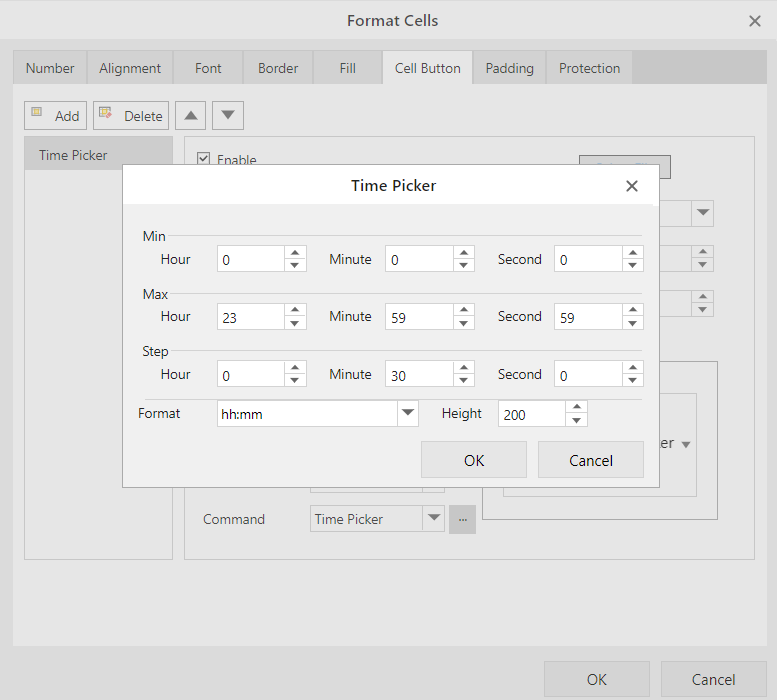Close the Time Picker dialog
This screenshot has height=700, width=777.
tap(631, 186)
